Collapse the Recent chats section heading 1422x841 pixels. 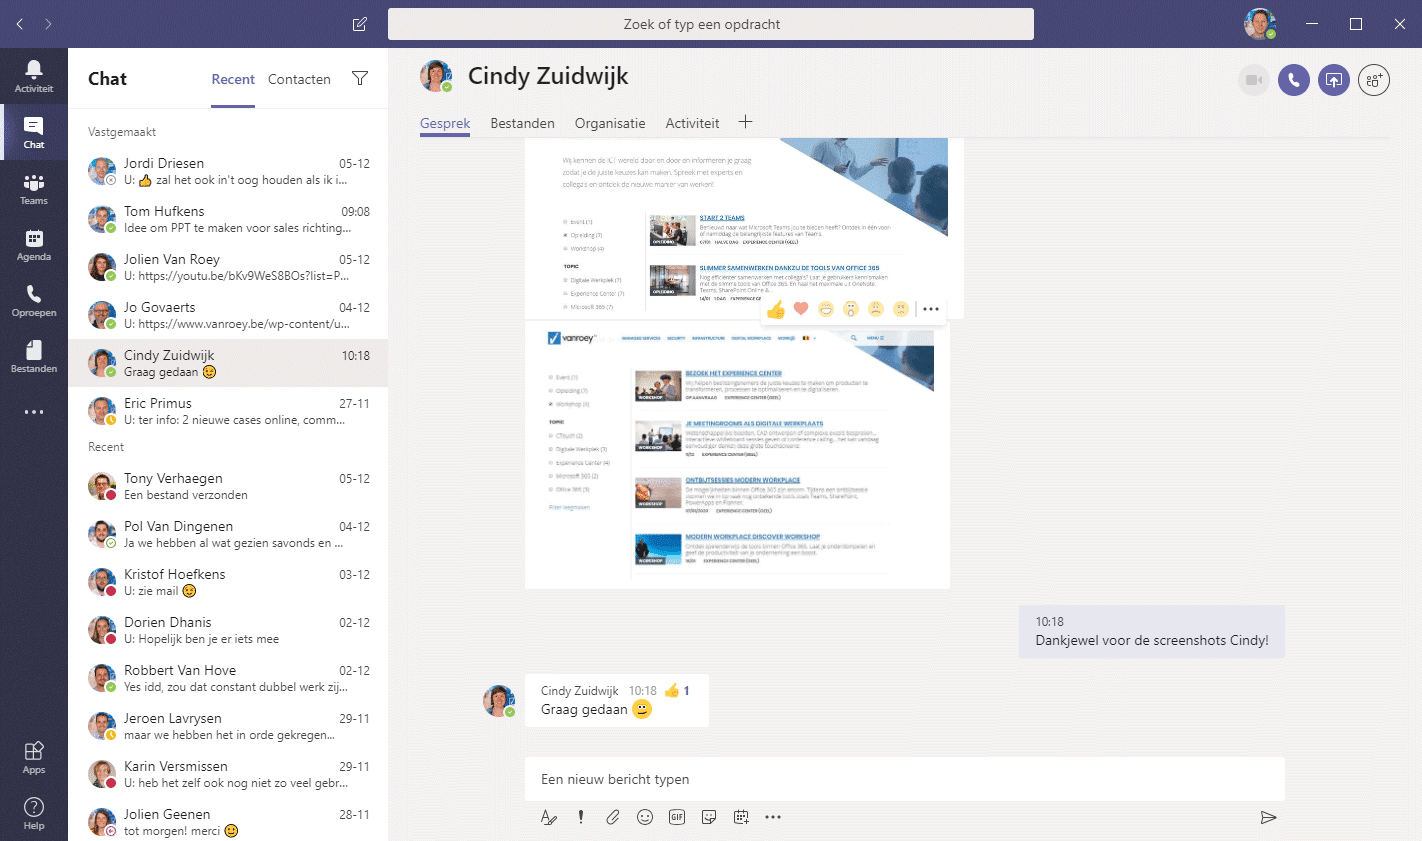click(106, 447)
